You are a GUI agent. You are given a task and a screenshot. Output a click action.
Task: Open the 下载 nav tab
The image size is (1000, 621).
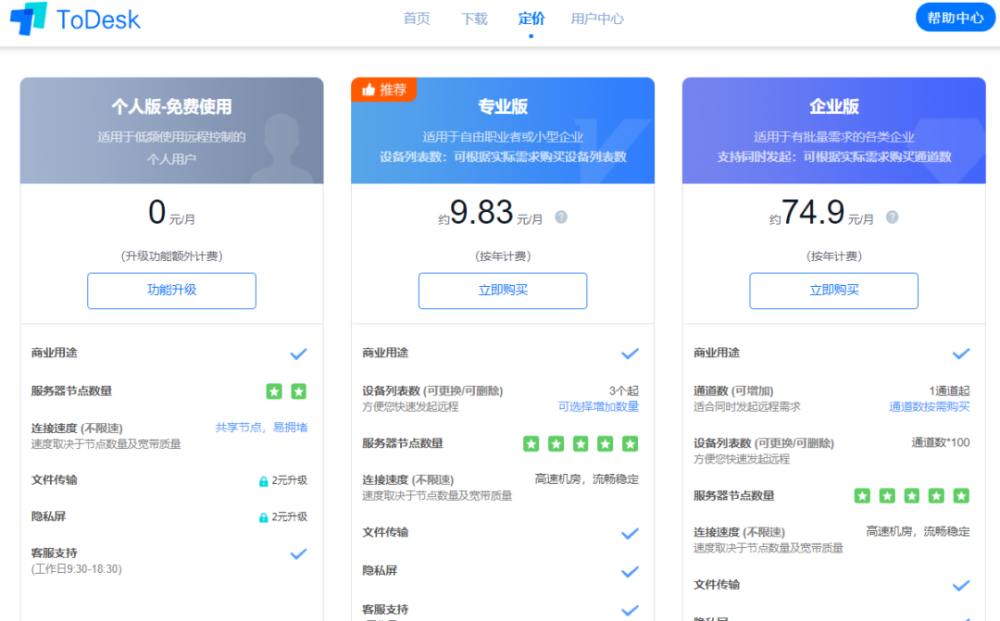point(474,18)
